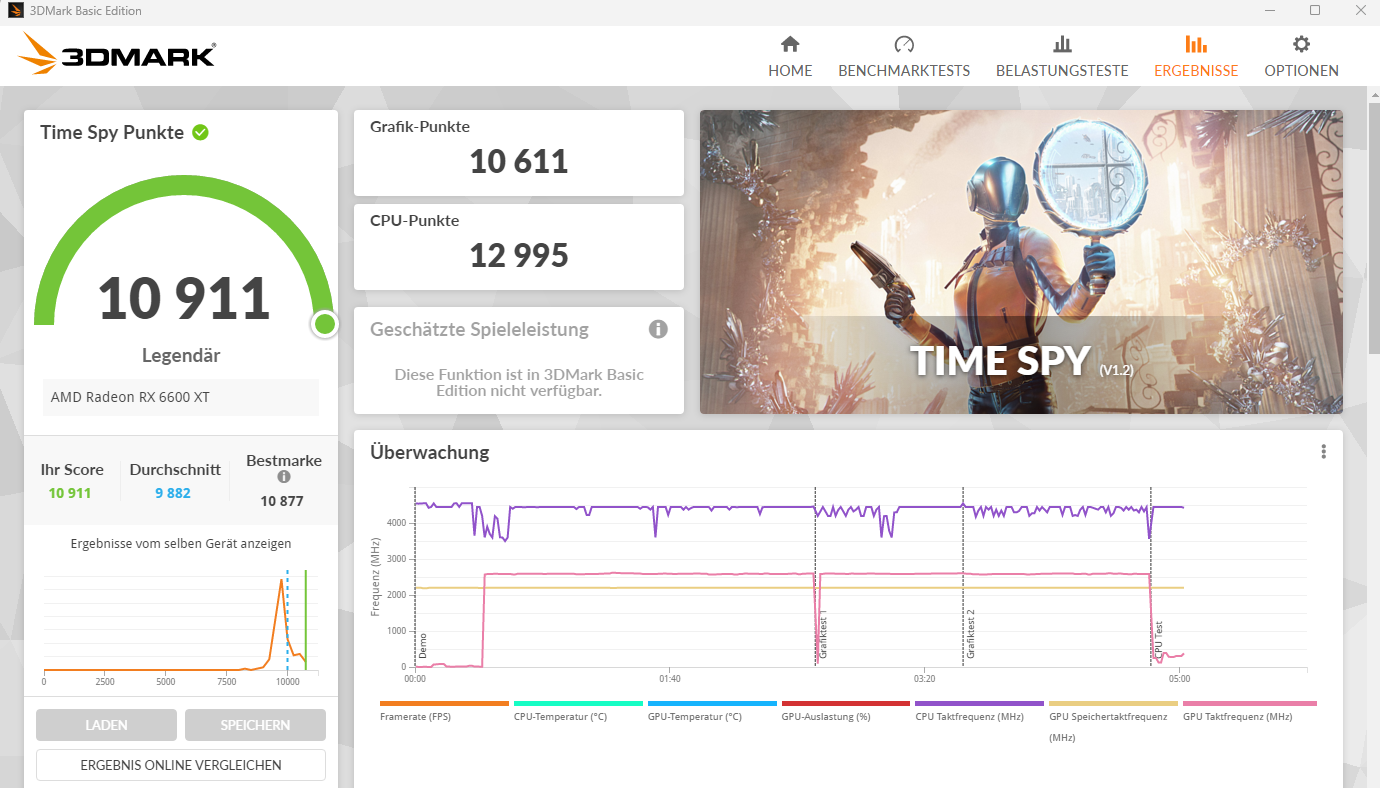Click the 3DMark title bar app icon
Image resolution: width=1380 pixels, height=788 pixels.
point(14,11)
